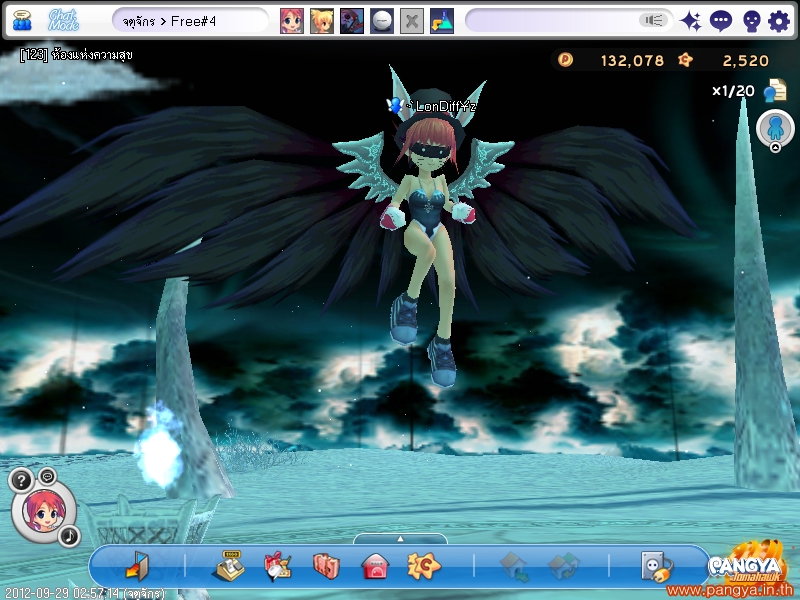This screenshot has height=600, width=800.
Task: Click the grayed house swap icon
Action: [x=563, y=567]
